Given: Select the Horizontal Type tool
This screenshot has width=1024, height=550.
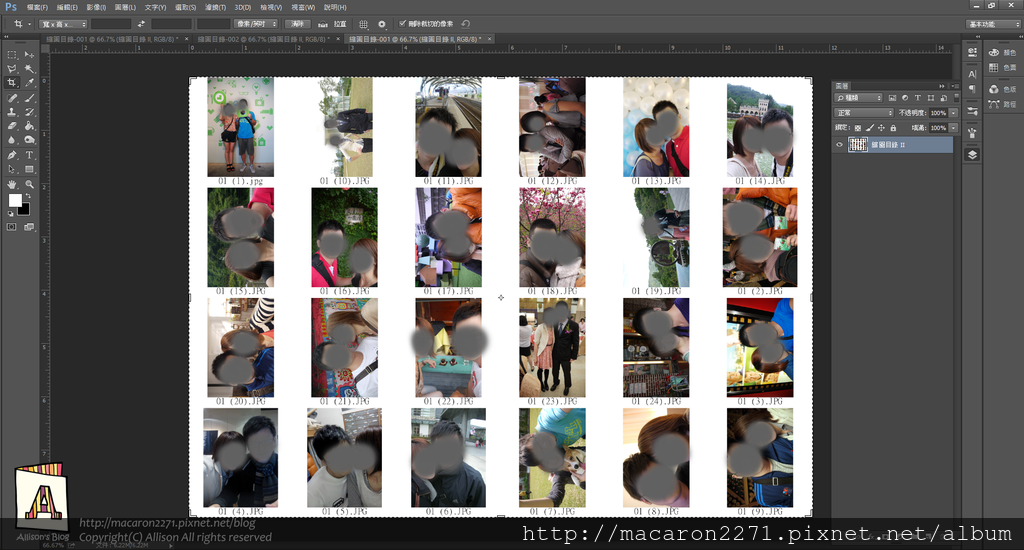Looking at the screenshot, I should coord(29,155).
